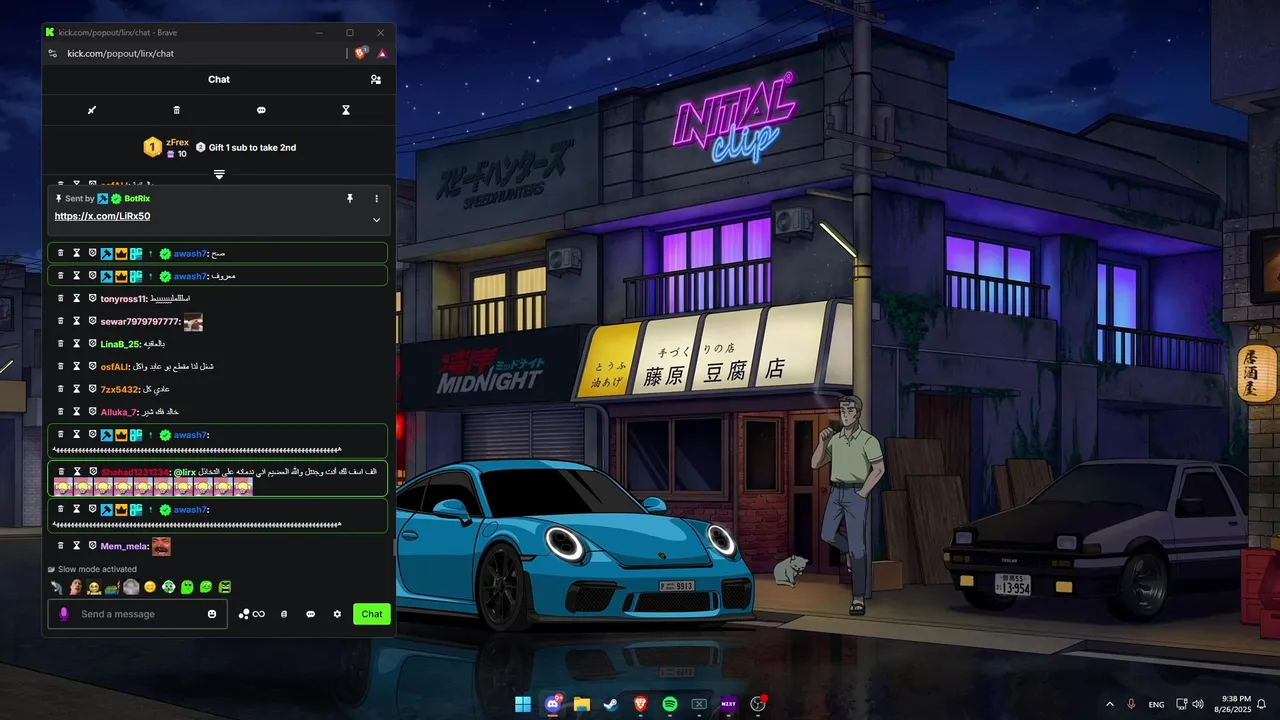Click 'Gift 1 sub to take 2nd'

tap(252, 147)
